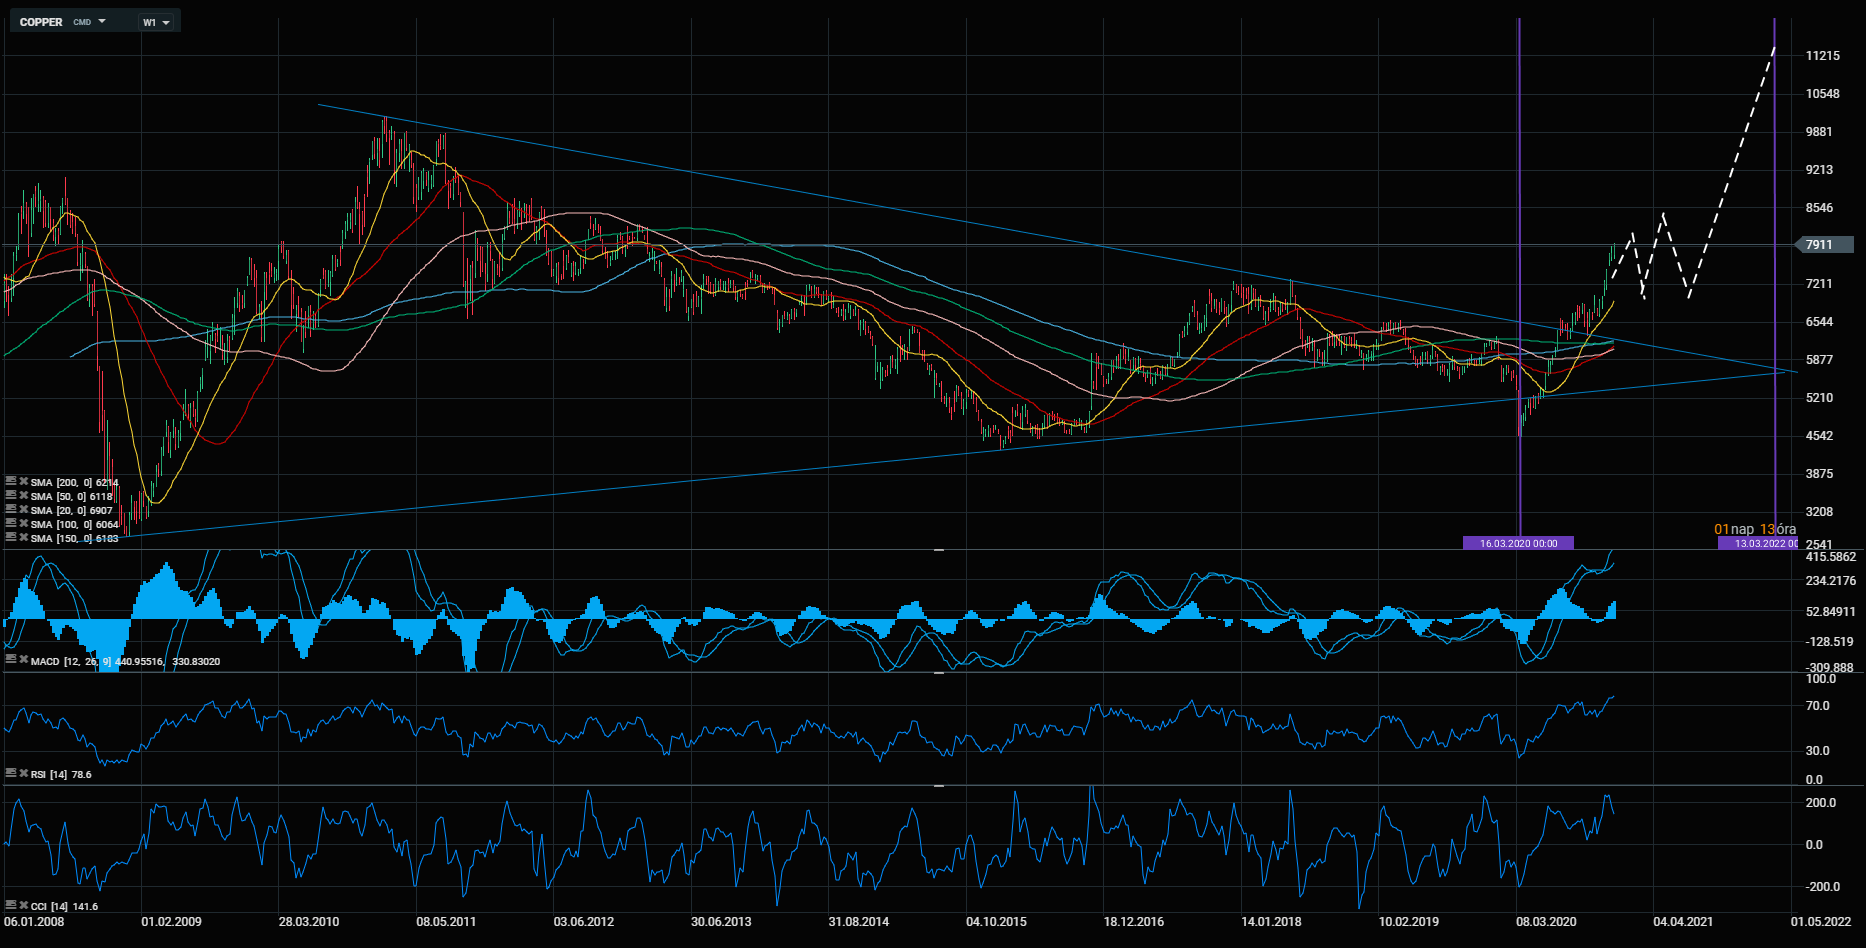This screenshot has height=948, width=1866.
Task: Open the MACD indicator settings icon
Action: pos(11,661)
